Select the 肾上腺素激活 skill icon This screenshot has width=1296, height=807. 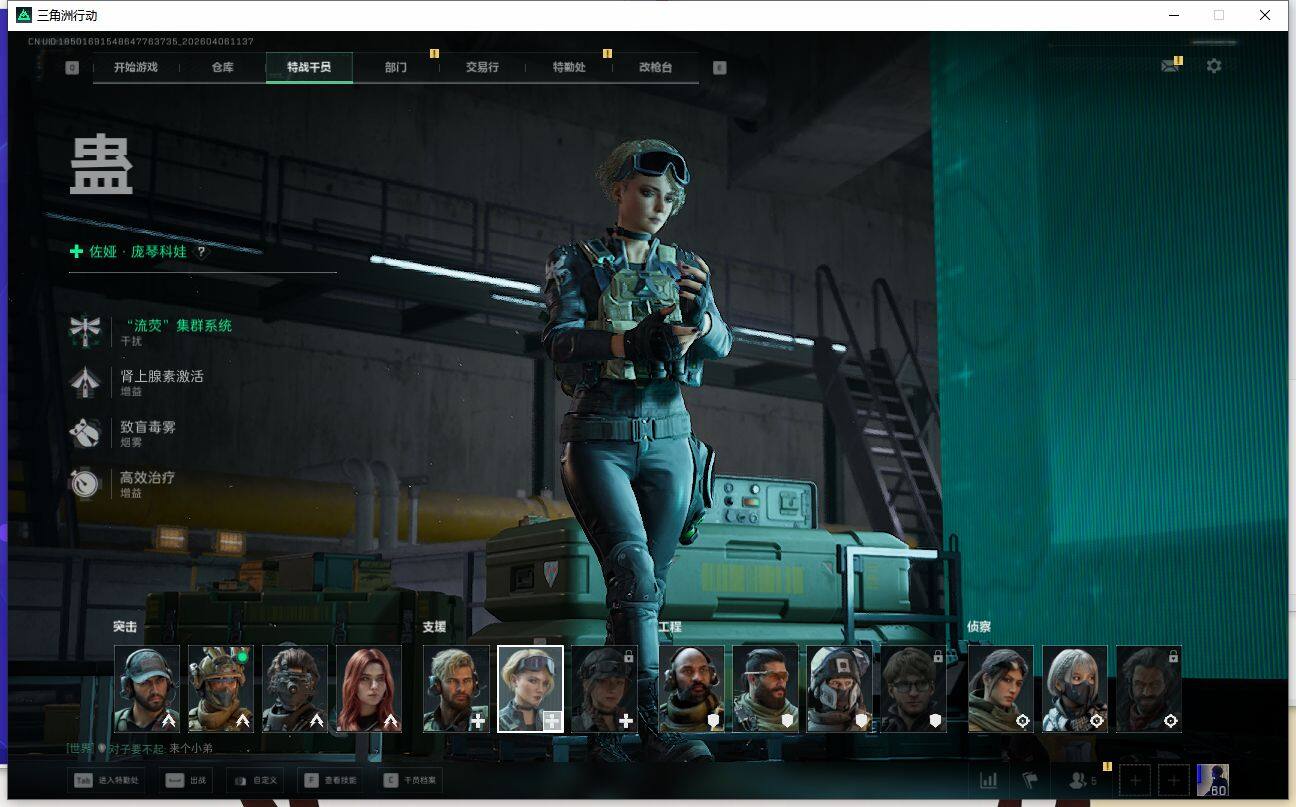[85, 382]
